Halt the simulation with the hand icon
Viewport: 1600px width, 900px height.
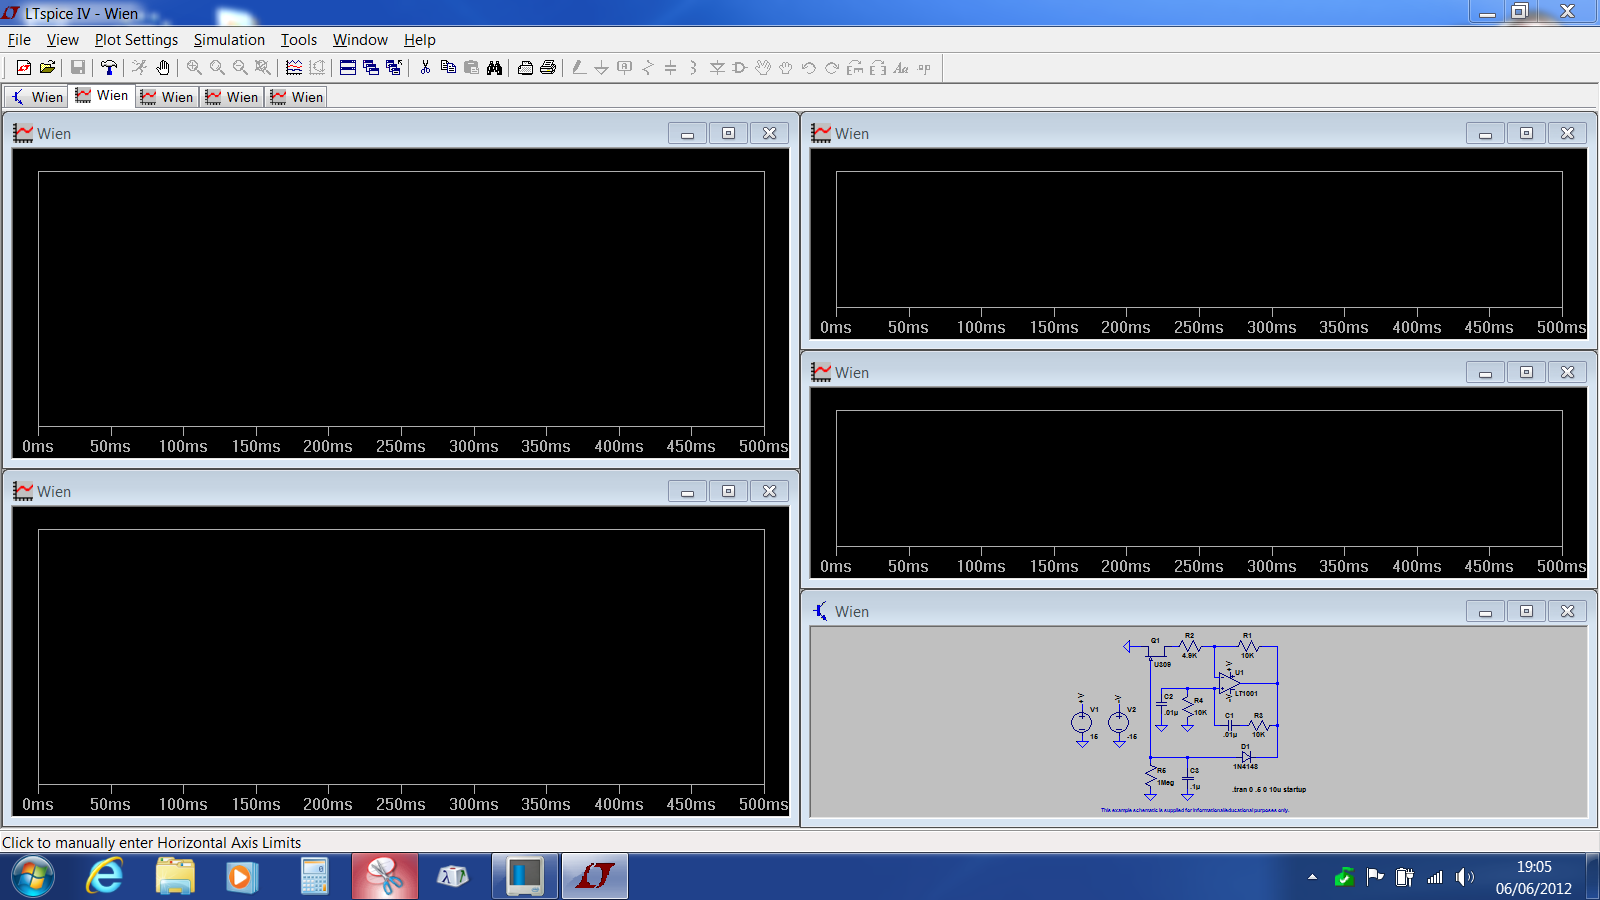[163, 68]
